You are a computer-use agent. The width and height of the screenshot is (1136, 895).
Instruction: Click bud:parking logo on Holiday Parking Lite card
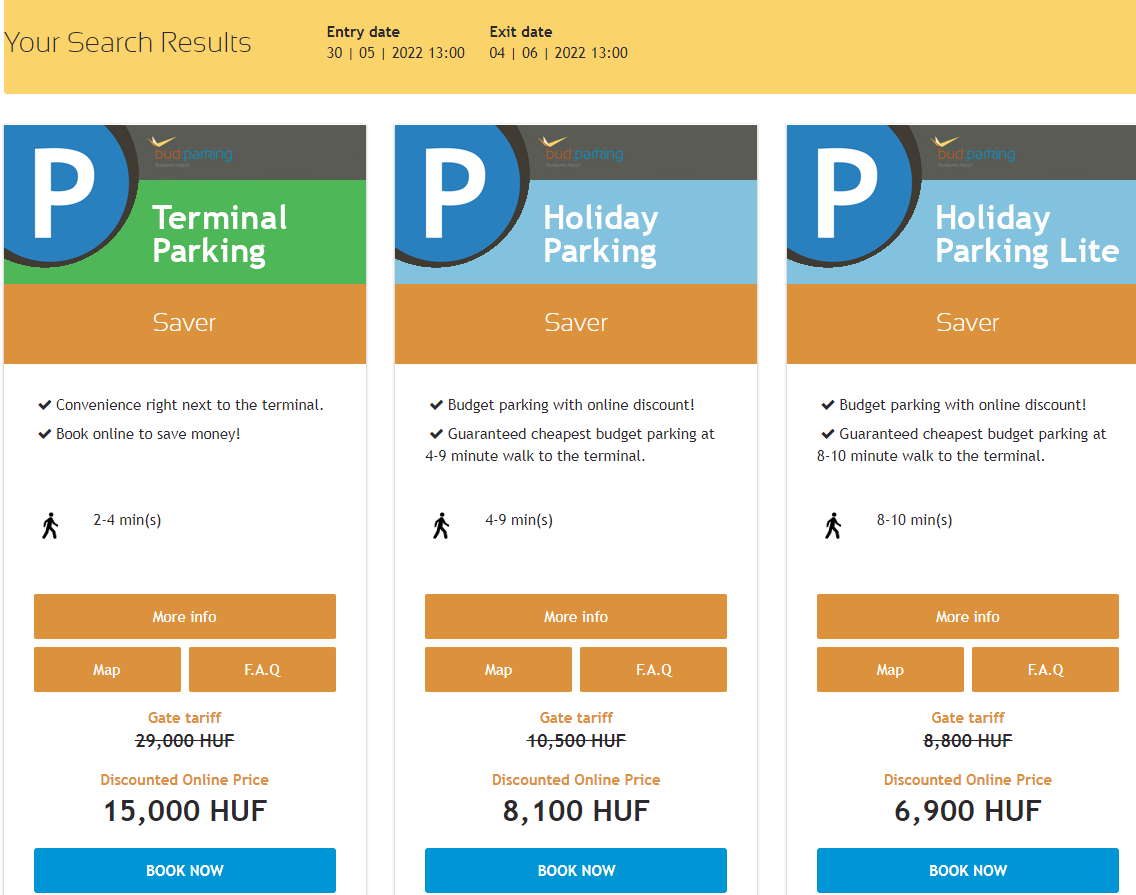974,152
